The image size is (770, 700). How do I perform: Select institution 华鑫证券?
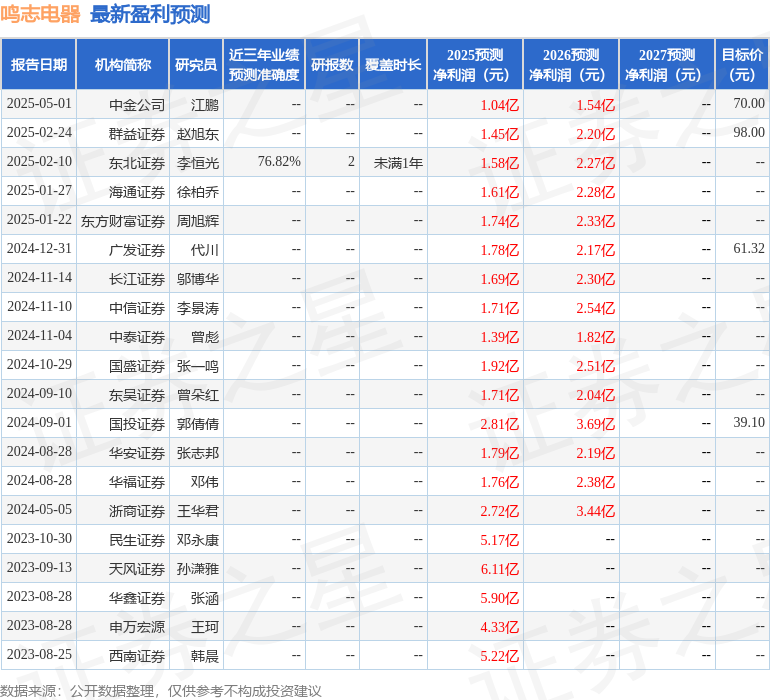tap(137, 597)
